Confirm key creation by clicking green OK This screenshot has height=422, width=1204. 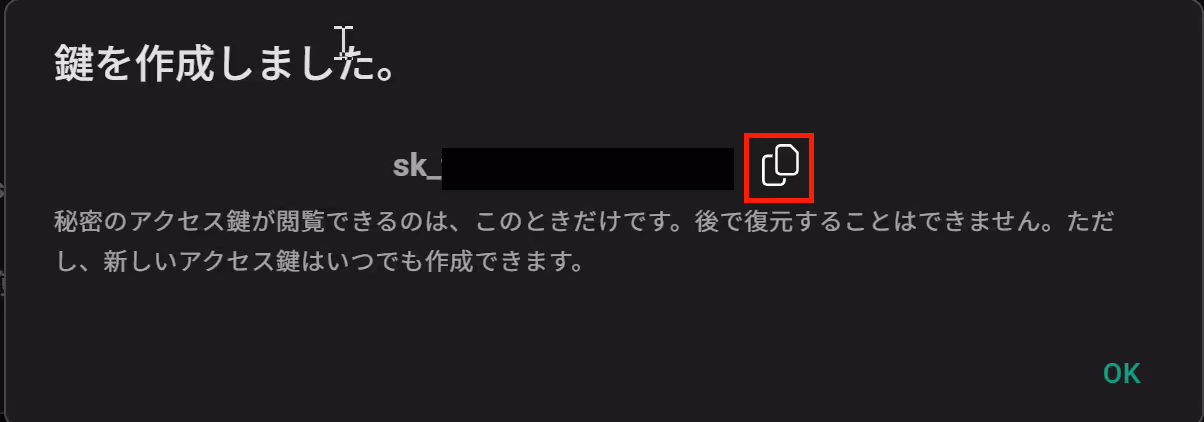click(x=1121, y=374)
